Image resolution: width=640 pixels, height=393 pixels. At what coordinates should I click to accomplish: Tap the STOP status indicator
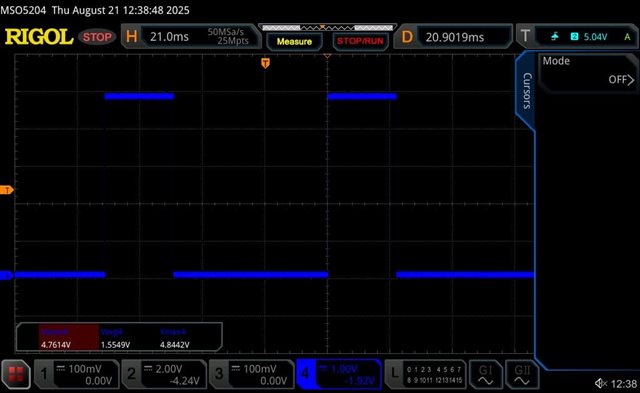(x=97, y=37)
